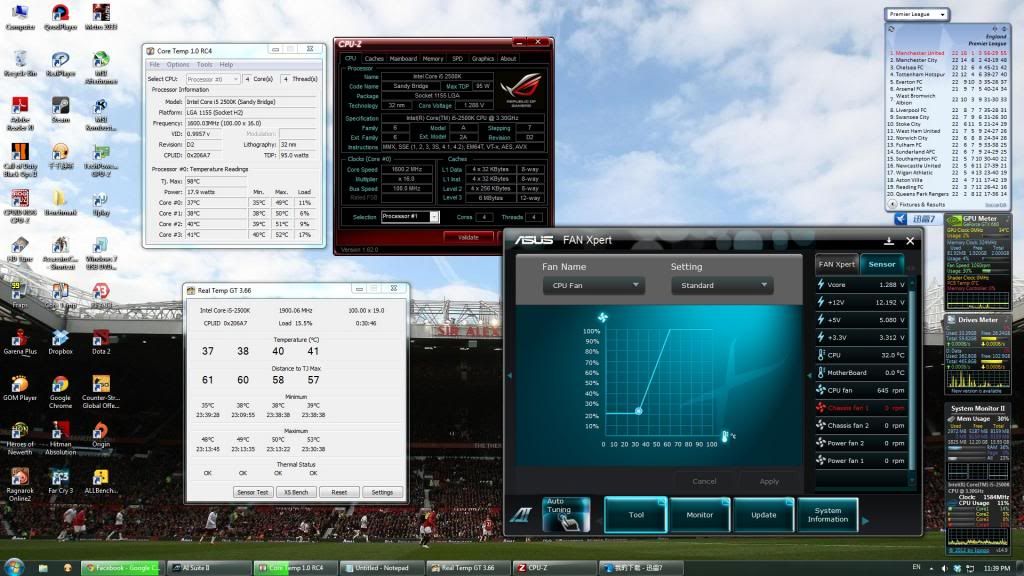Open the Recycle Bin icon
1024x576 pixels.
click(x=19, y=60)
